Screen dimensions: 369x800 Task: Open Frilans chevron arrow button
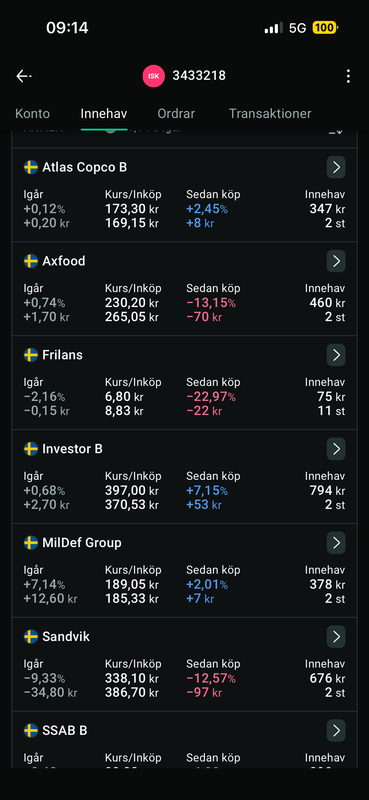(x=336, y=355)
